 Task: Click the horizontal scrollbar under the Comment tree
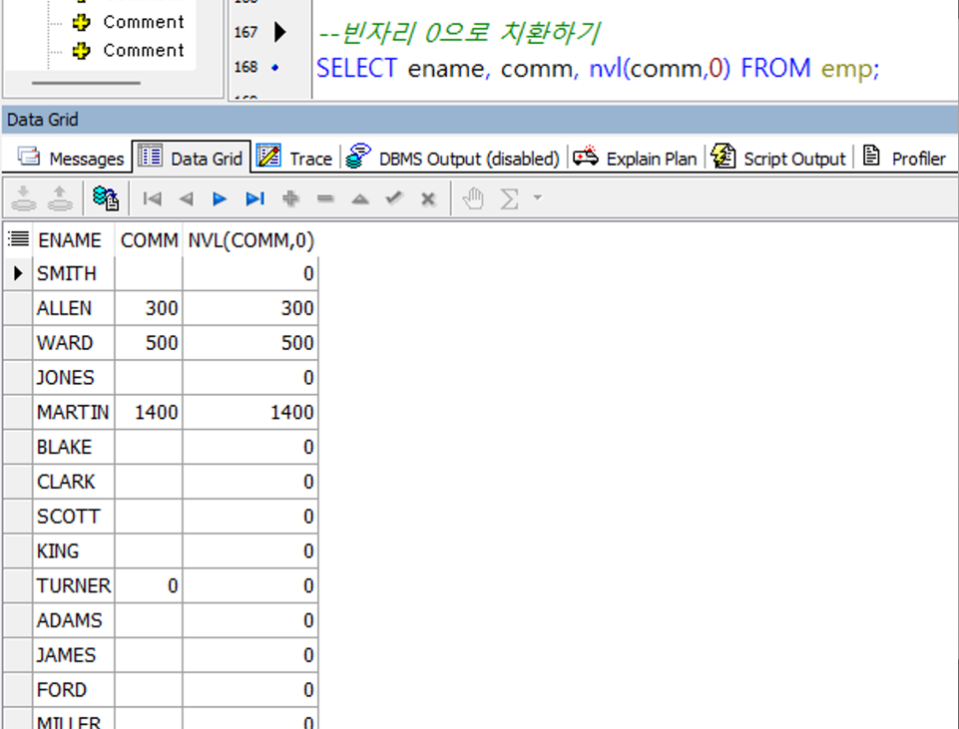86,83
